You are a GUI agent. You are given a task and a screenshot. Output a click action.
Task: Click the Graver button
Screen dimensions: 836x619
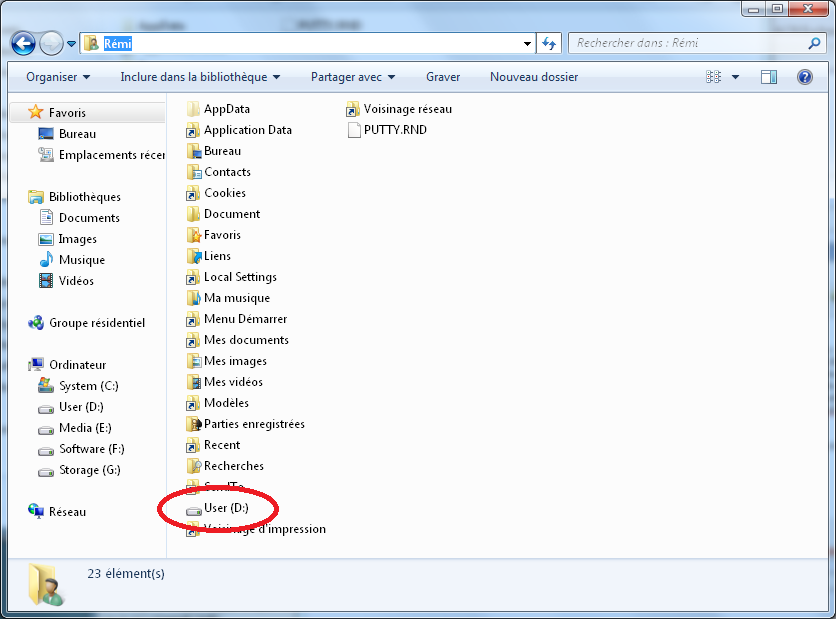[x=443, y=77]
